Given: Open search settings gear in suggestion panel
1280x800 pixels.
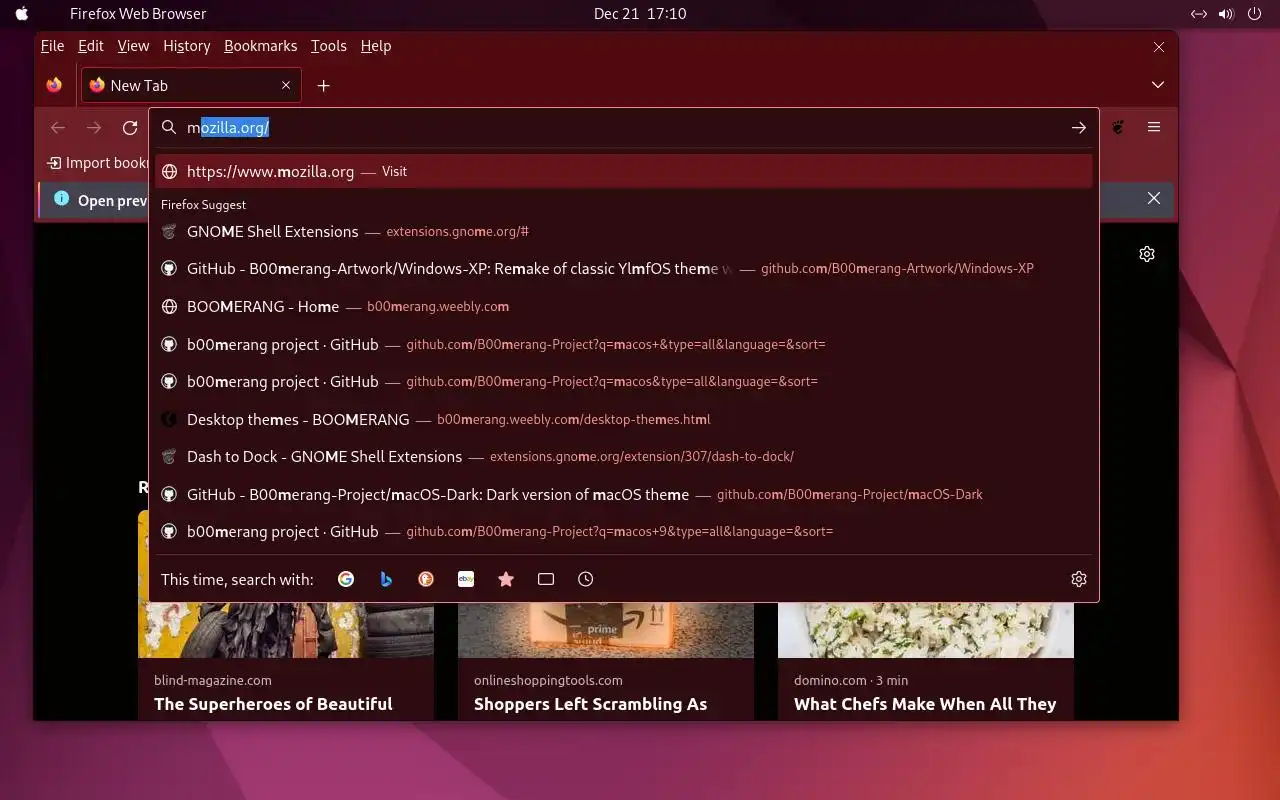Looking at the screenshot, I should pos(1079,579).
